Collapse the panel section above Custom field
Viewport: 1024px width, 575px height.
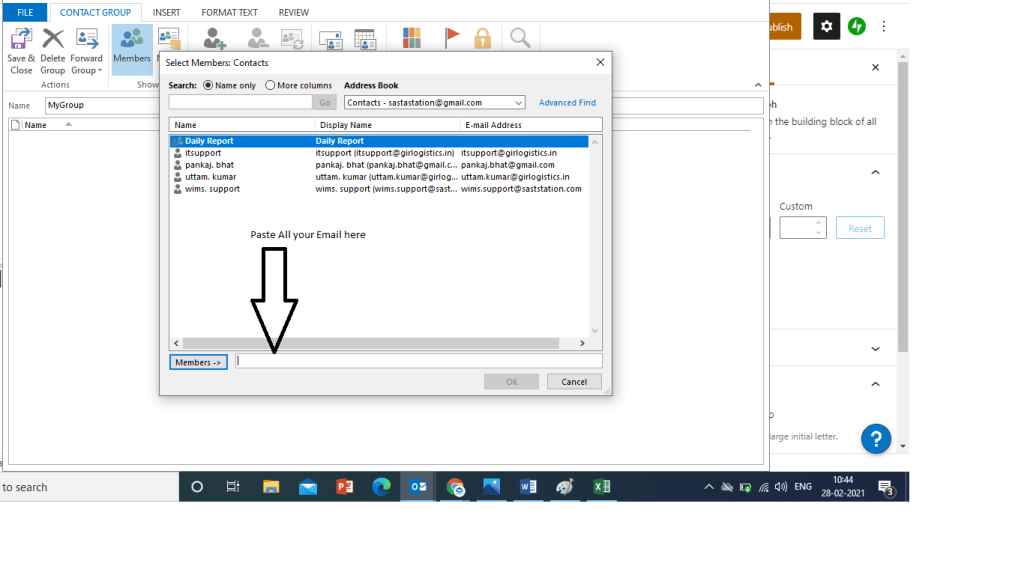click(x=875, y=172)
